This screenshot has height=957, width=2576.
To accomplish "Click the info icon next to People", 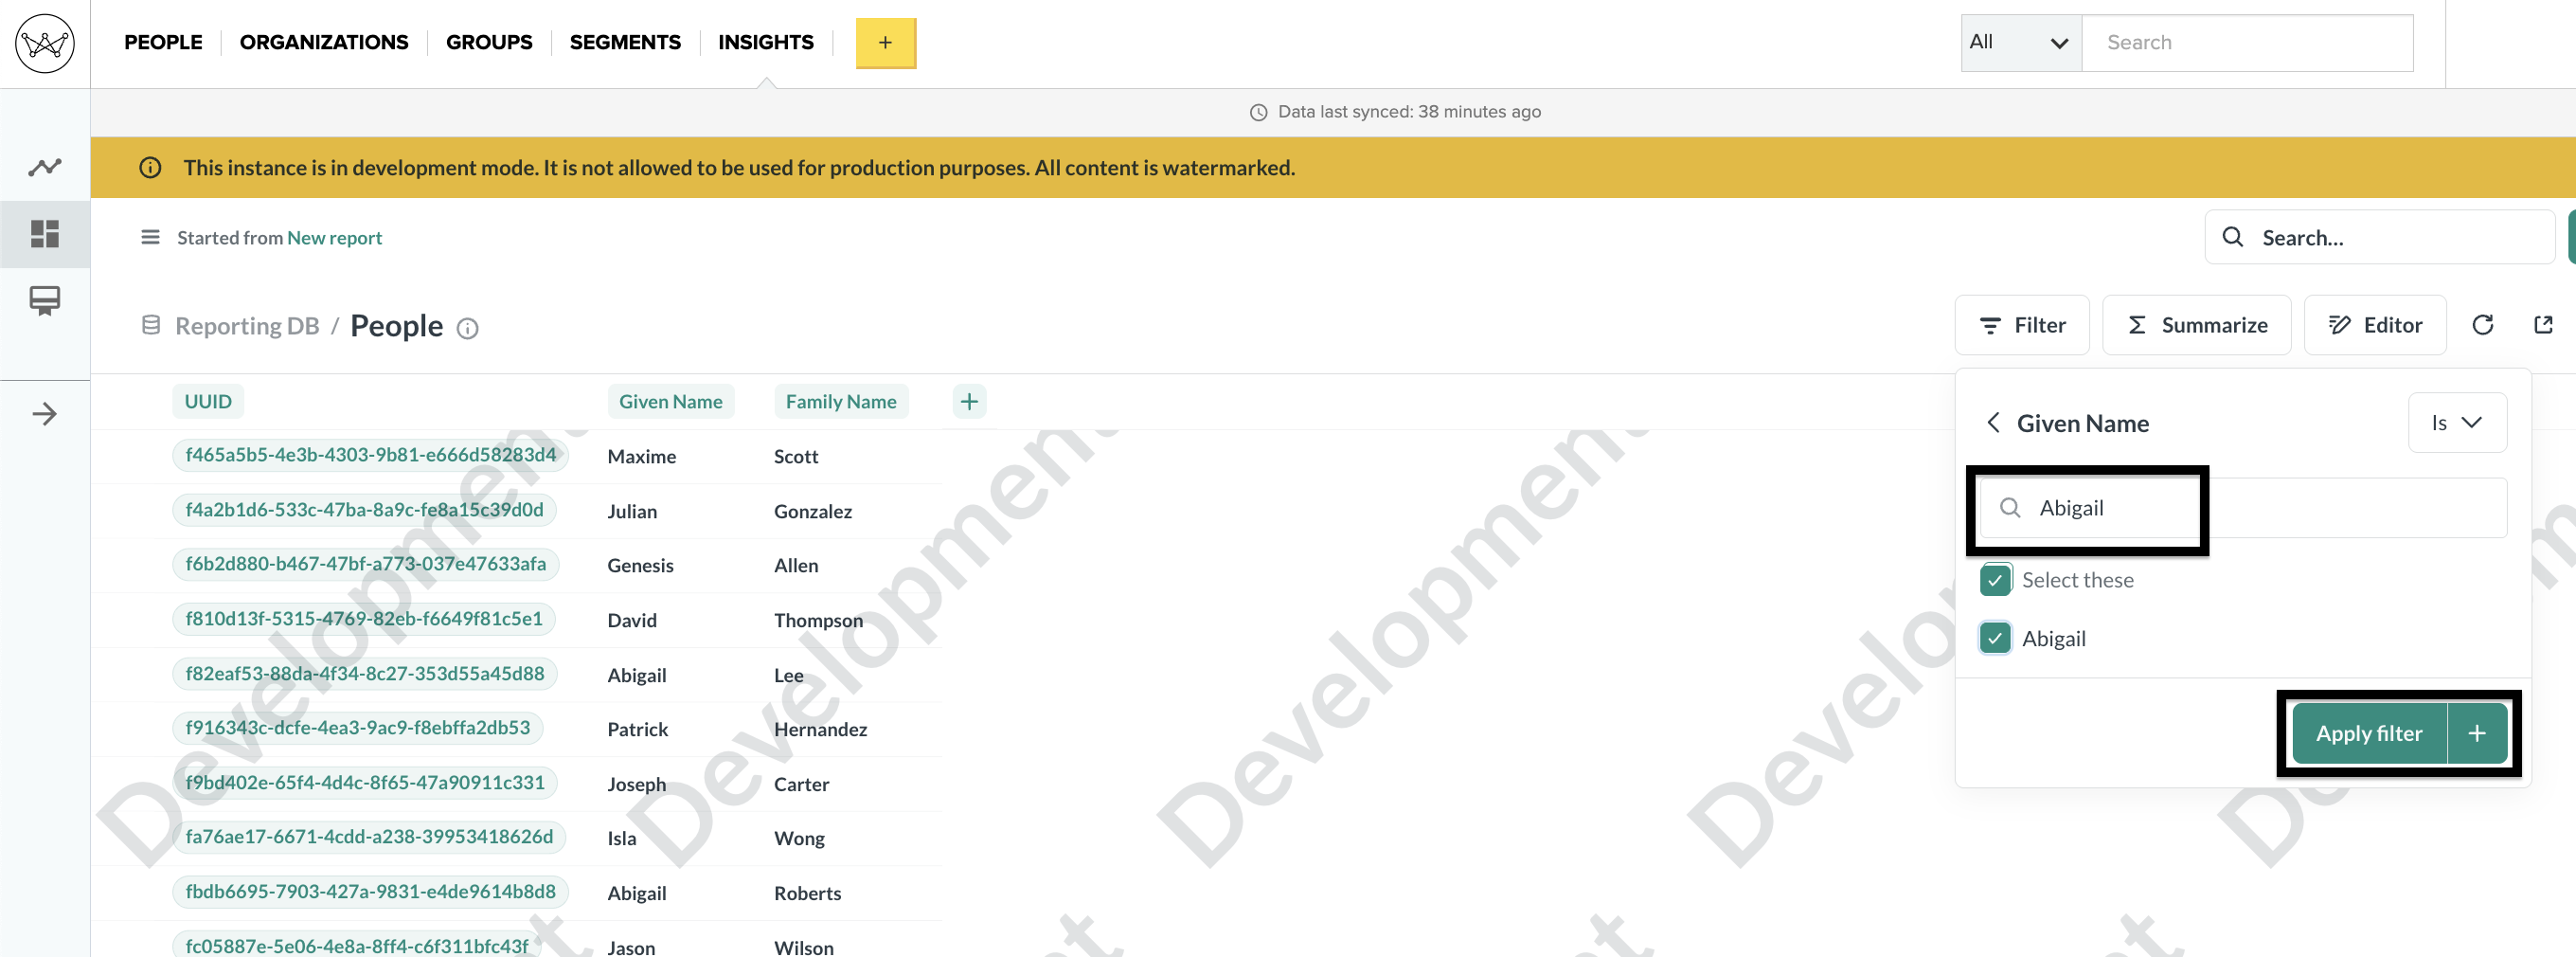I will pos(467,328).
